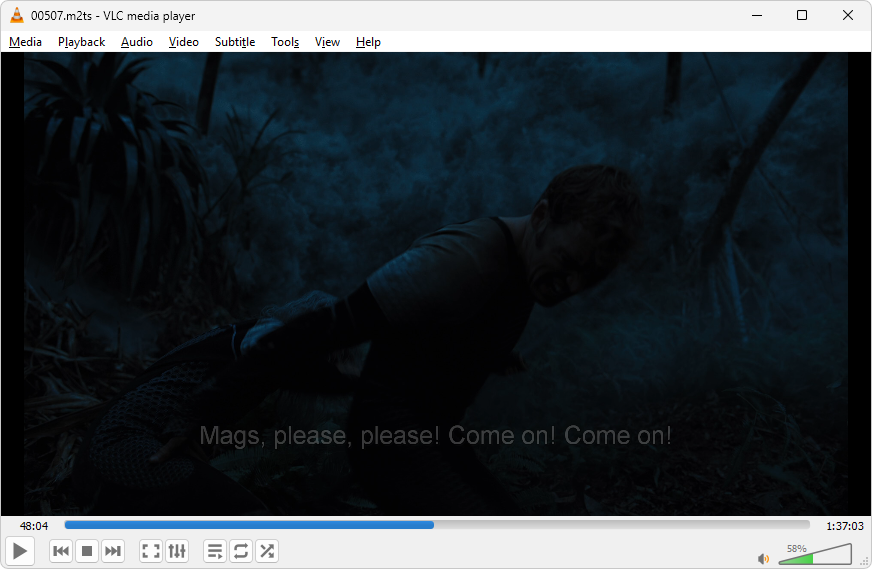Viewport: 872px width, 569px height.
Task: Open the Media menu
Action: point(26,42)
